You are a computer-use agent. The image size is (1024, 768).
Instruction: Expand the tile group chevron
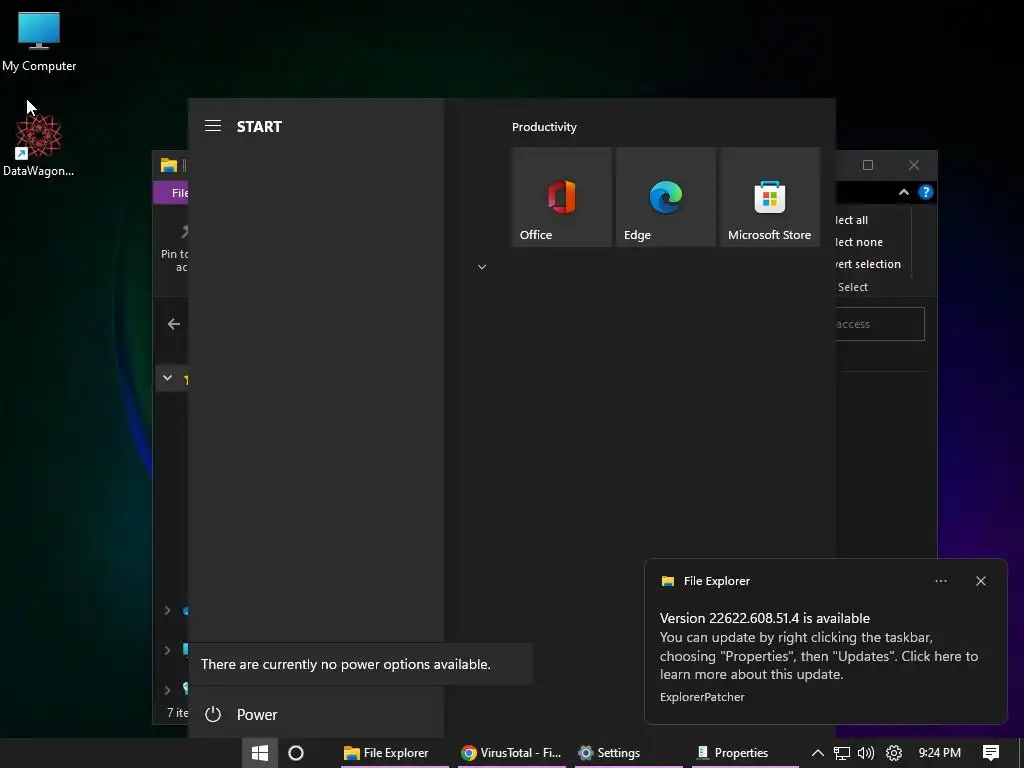tap(482, 266)
